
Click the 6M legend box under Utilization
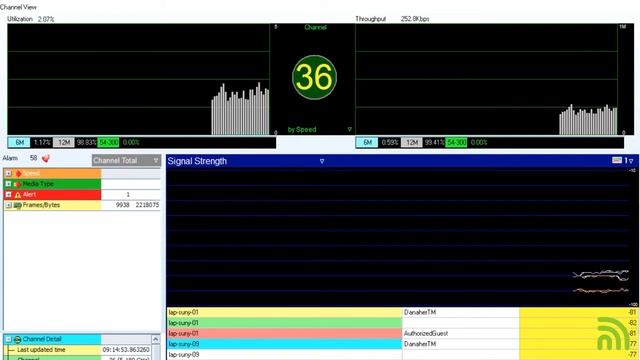pyautogui.click(x=19, y=142)
